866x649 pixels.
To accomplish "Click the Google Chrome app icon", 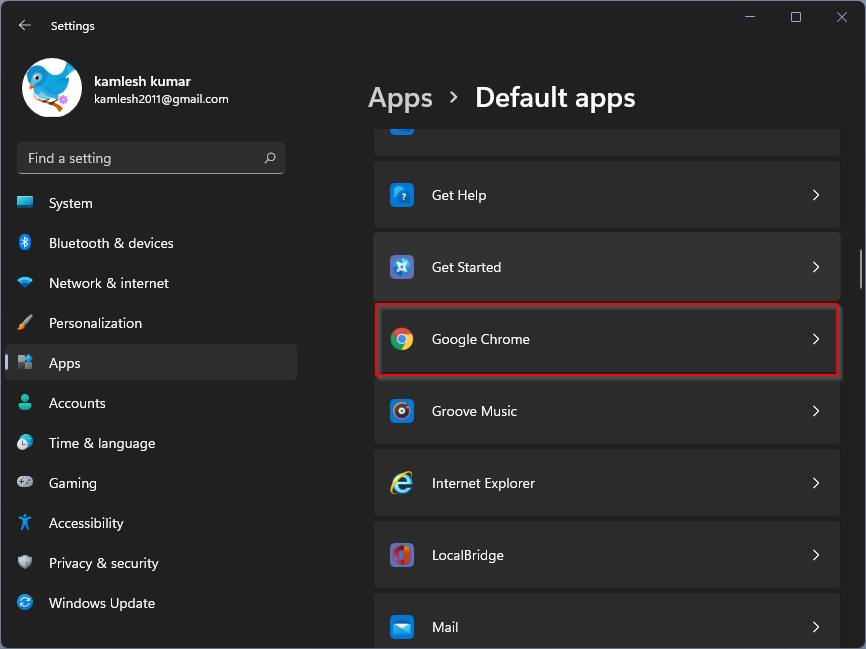I will pyautogui.click(x=402, y=339).
